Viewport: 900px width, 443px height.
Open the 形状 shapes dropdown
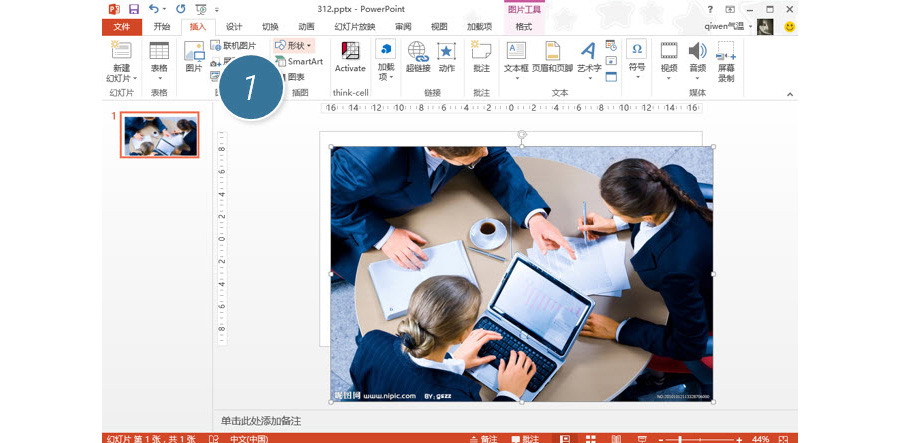pos(294,45)
